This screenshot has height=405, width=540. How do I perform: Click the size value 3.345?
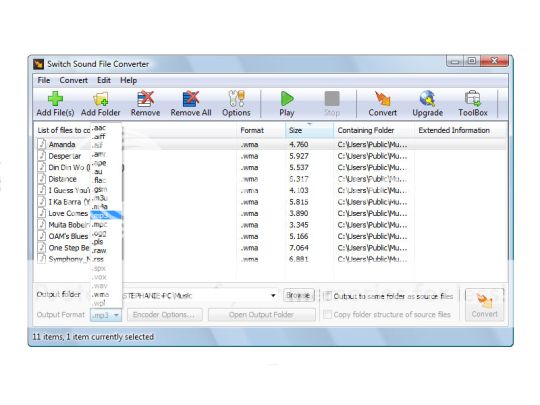(x=299, y=225)
